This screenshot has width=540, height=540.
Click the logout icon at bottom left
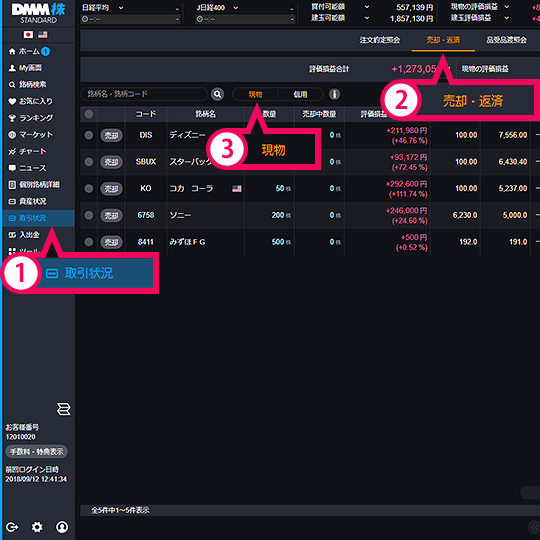tap(12, 527)
